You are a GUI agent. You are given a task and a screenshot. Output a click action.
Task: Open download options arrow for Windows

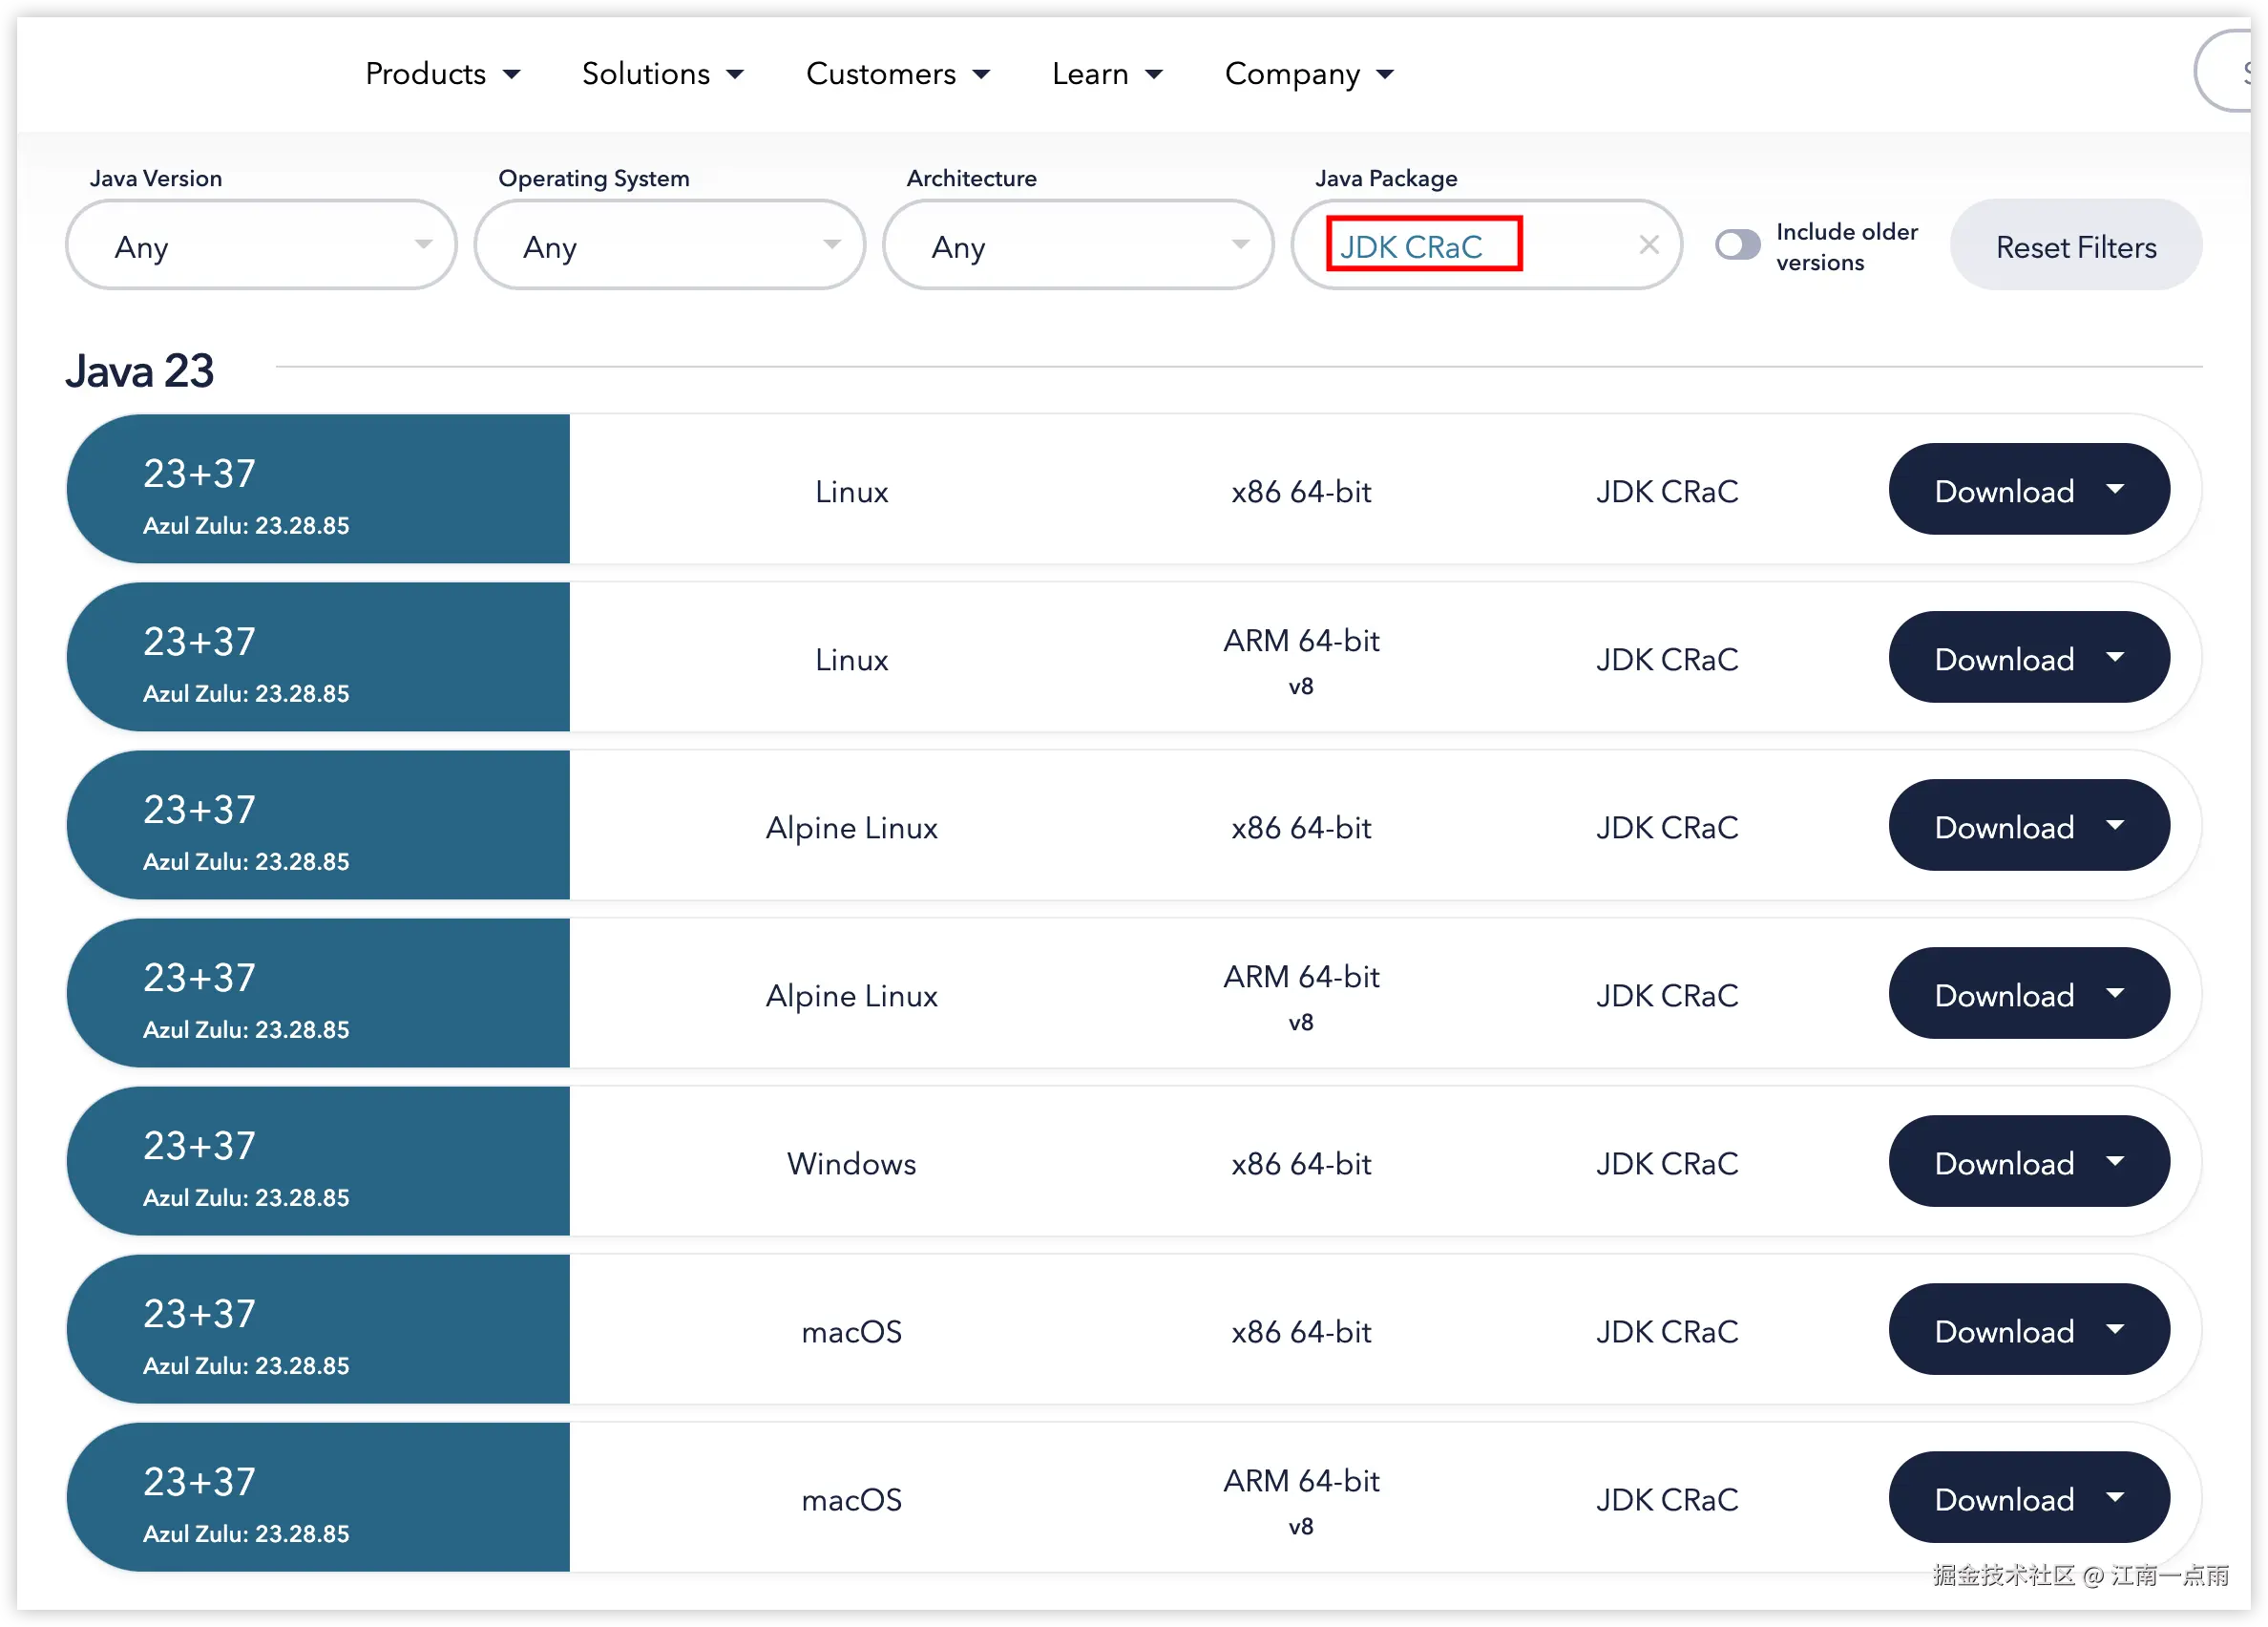pos(2114,1162)
